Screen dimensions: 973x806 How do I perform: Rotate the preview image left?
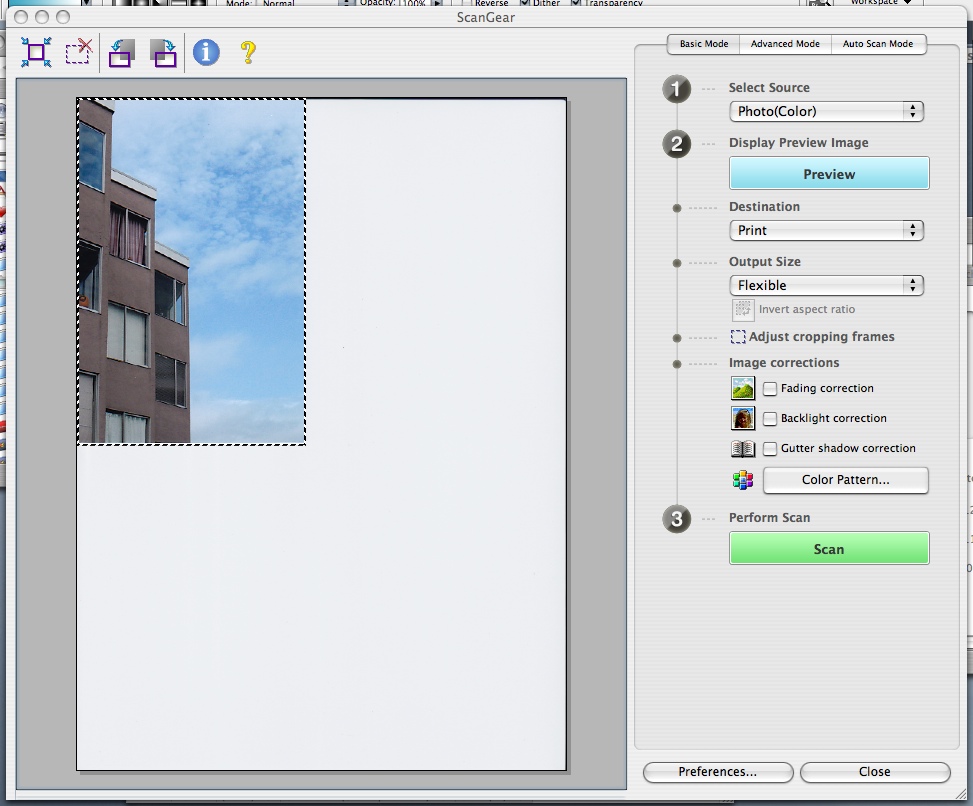(121, 53)
